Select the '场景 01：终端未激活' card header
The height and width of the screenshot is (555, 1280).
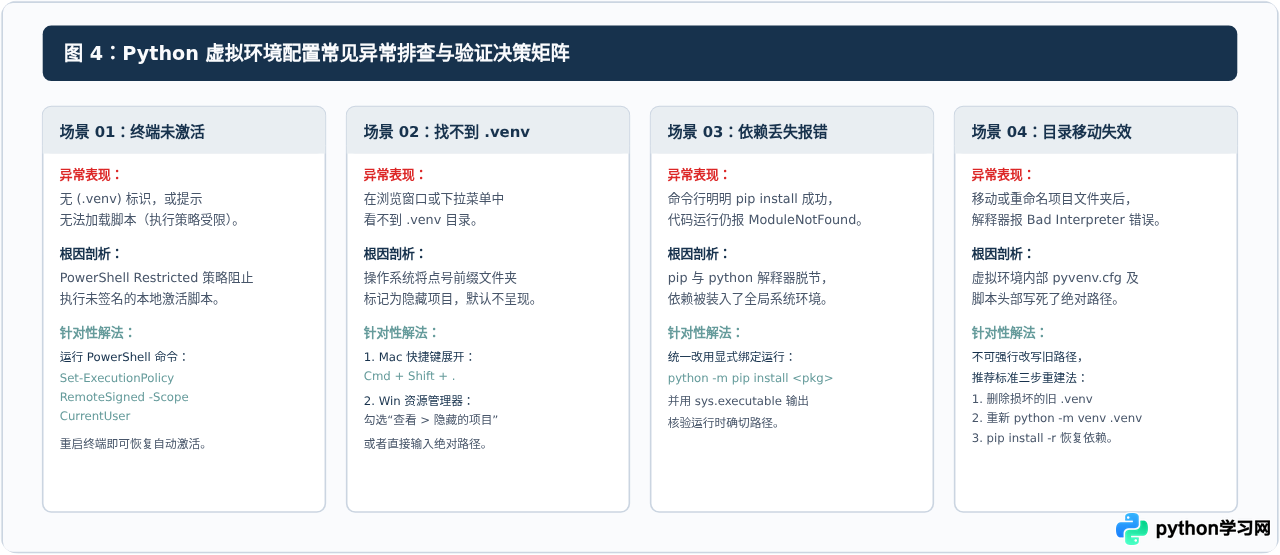184,131
